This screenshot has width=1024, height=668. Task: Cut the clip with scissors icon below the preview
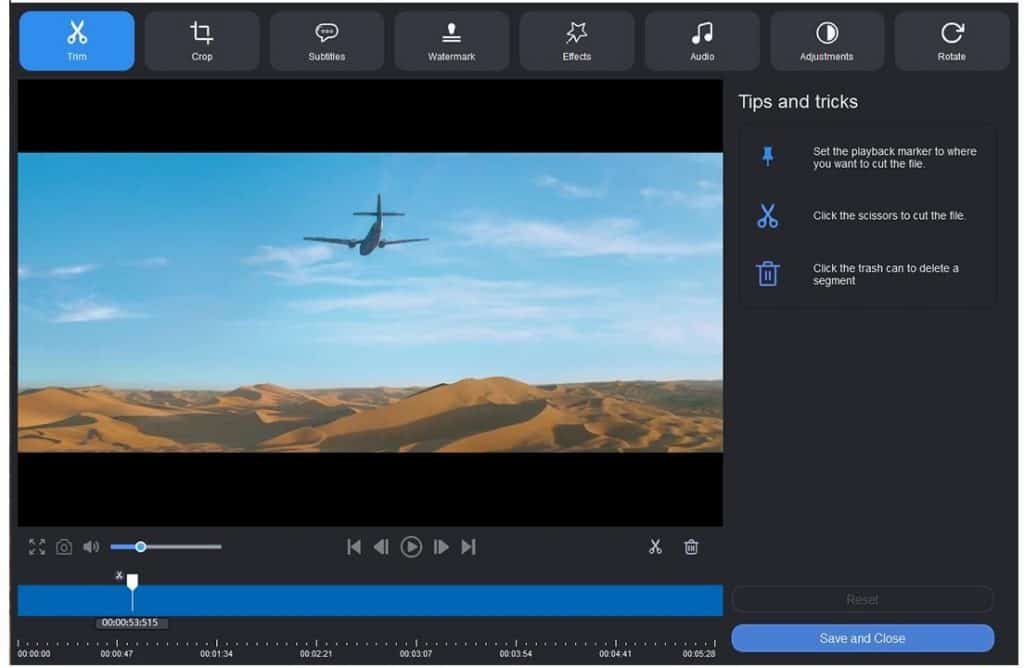(x=655, y=547)
